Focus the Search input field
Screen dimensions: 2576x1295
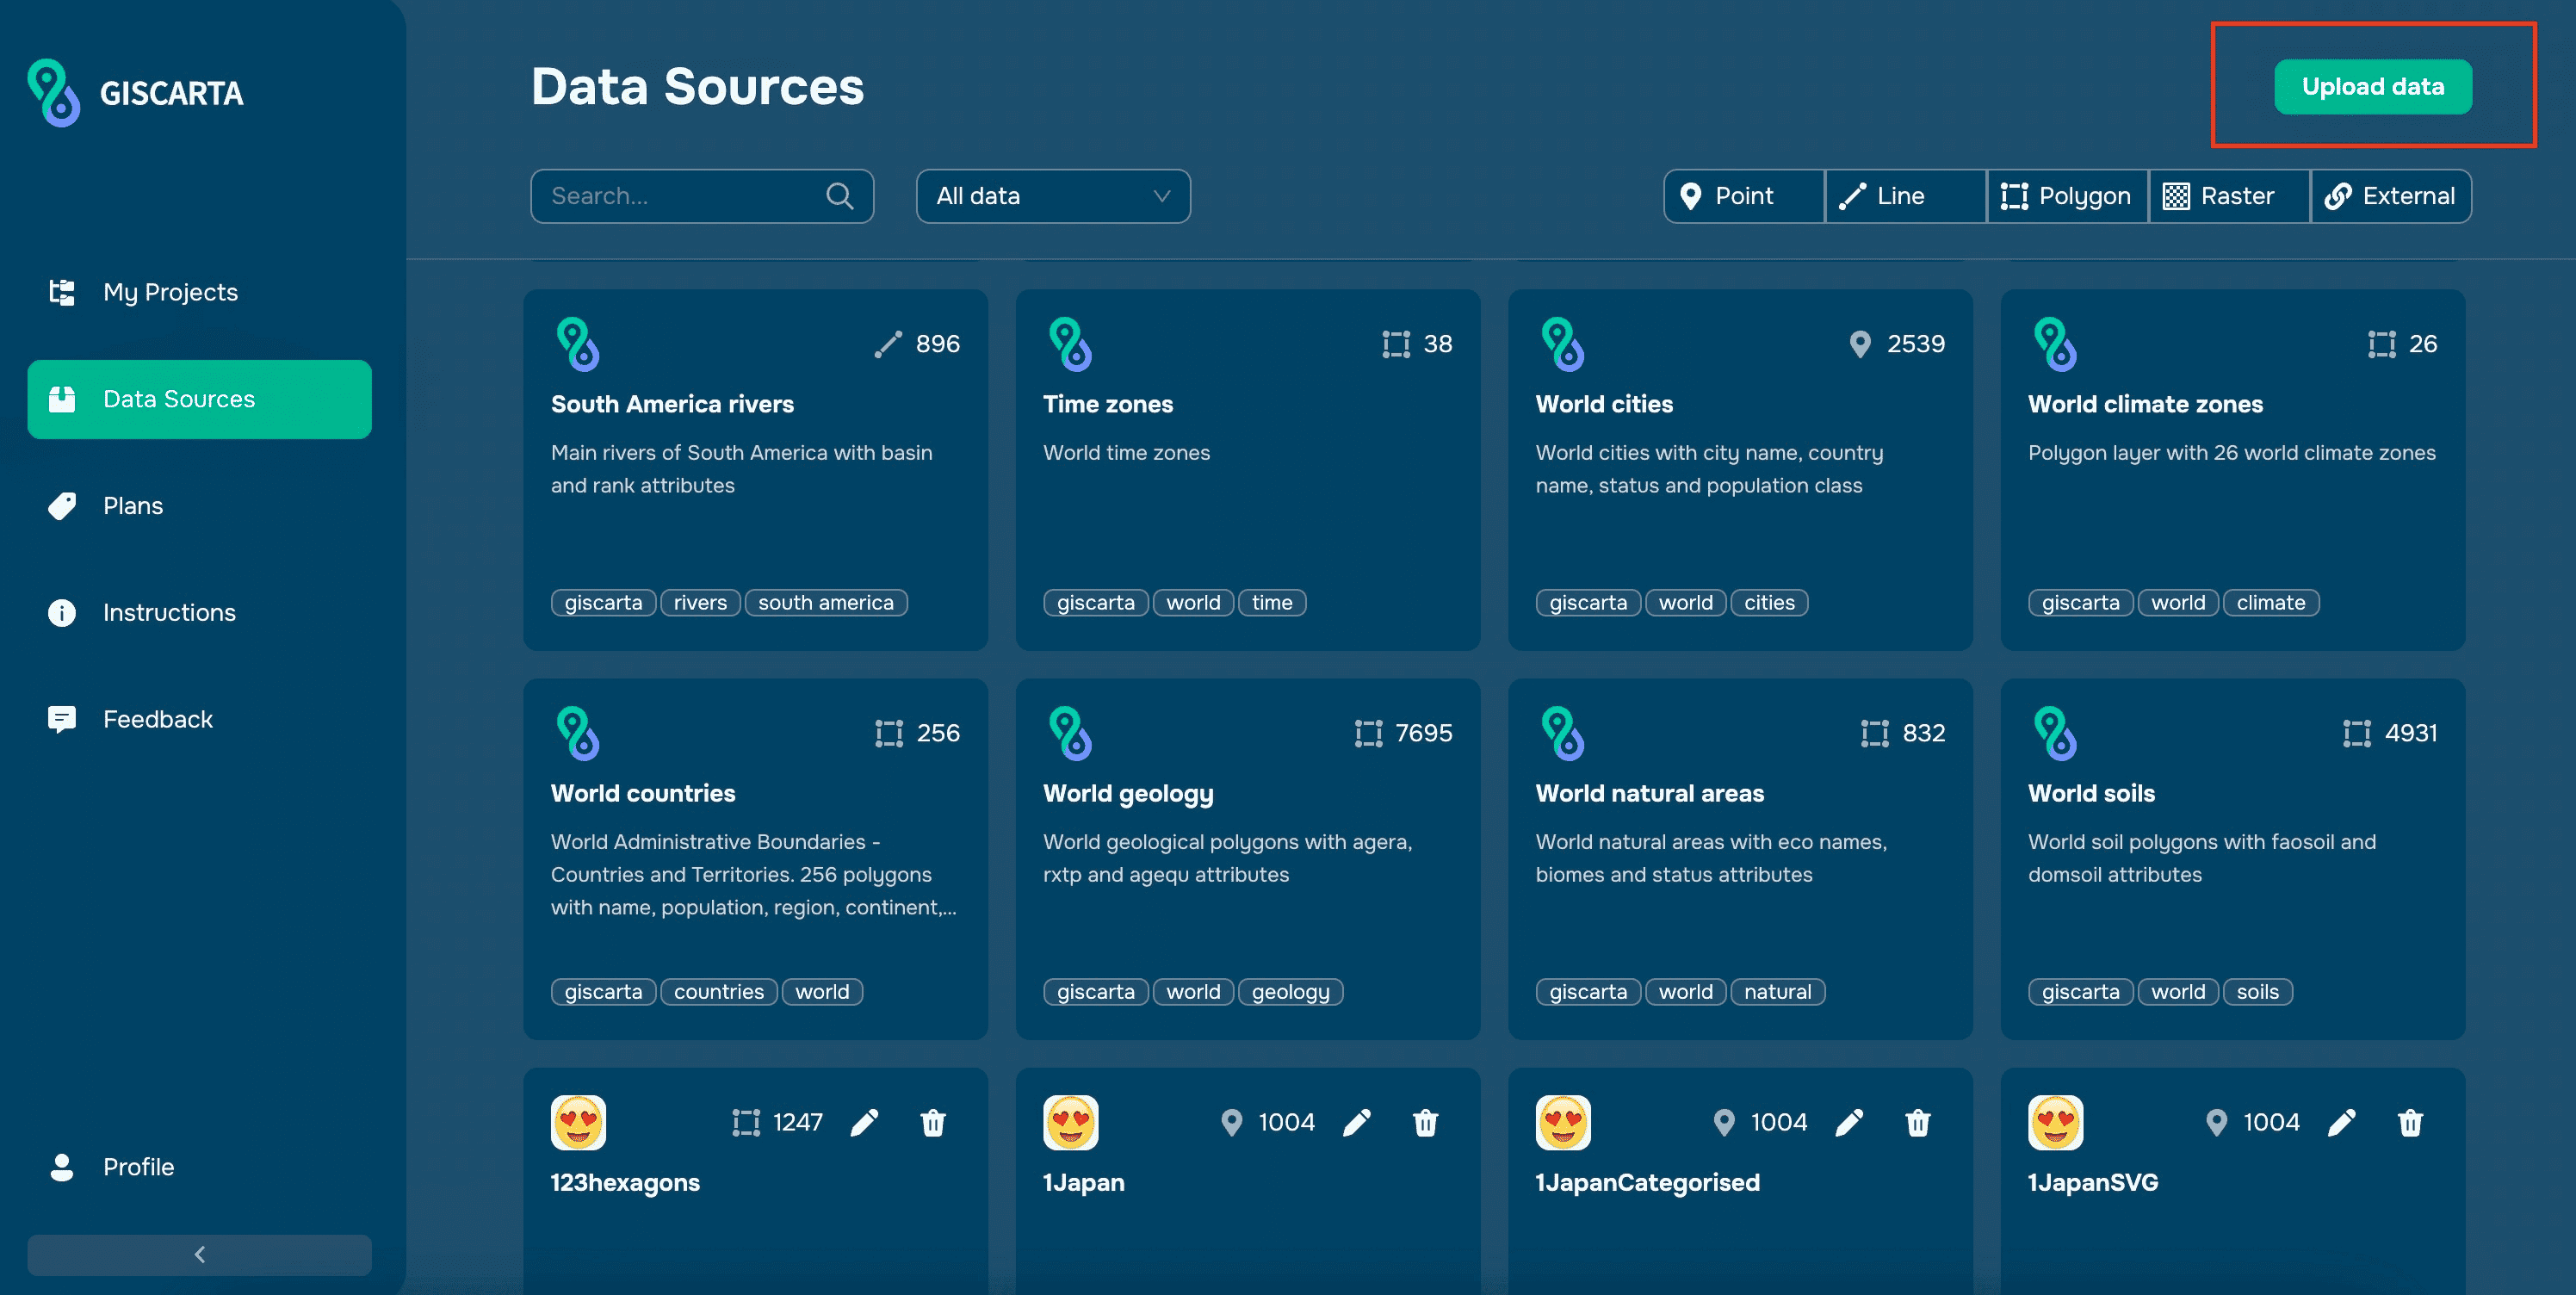point(680,196)
